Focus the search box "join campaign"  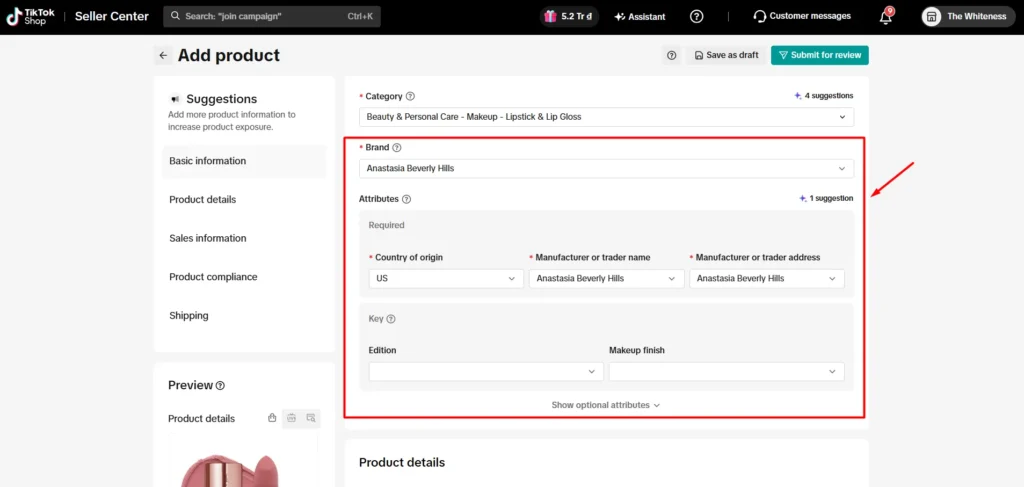[272, 16]
